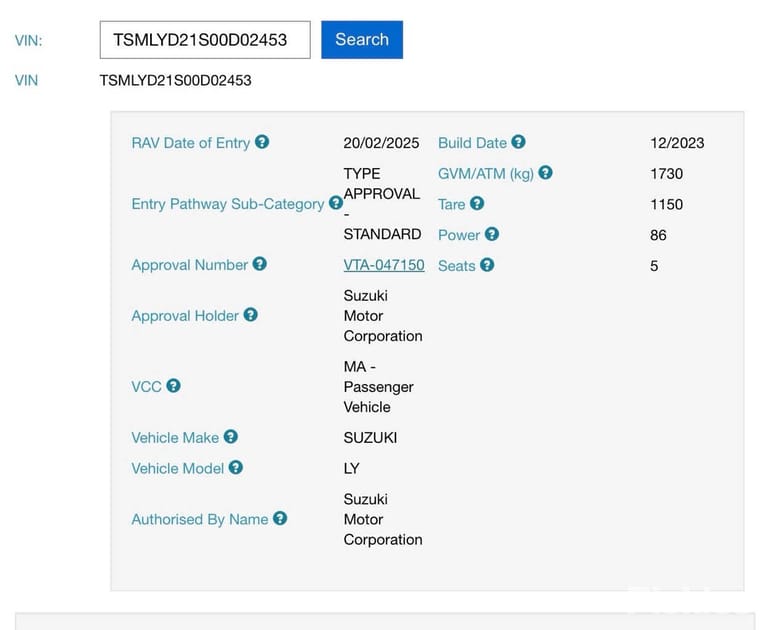The height and width of the screenshot is (630, 768).
Task: Click help icon beside Approval Holder
Action: coord(250,315)
